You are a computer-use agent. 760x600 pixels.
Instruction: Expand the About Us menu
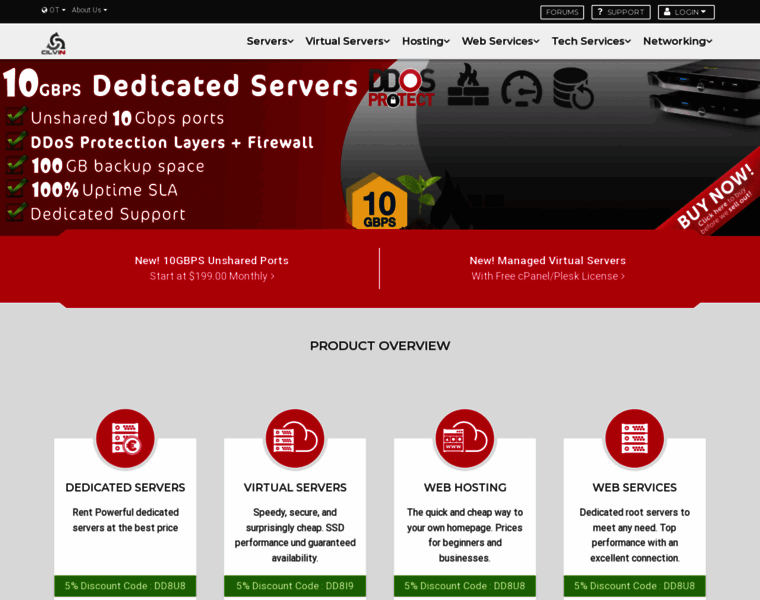(x=89, y=10)
